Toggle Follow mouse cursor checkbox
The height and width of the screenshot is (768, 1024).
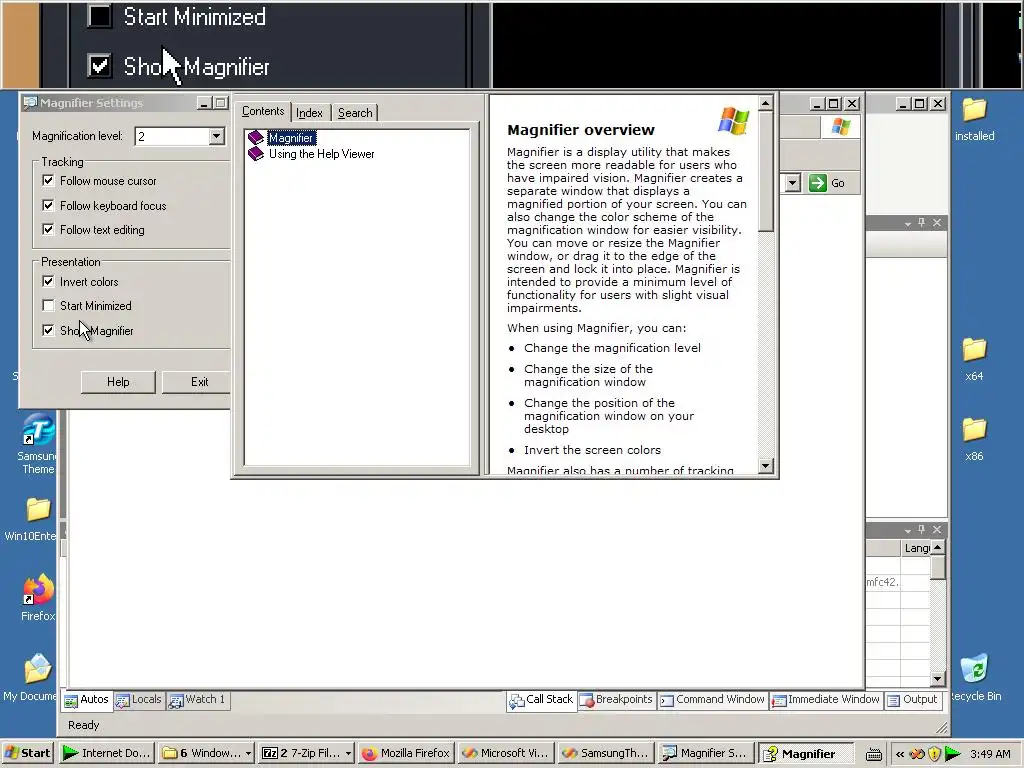[48, 180]
